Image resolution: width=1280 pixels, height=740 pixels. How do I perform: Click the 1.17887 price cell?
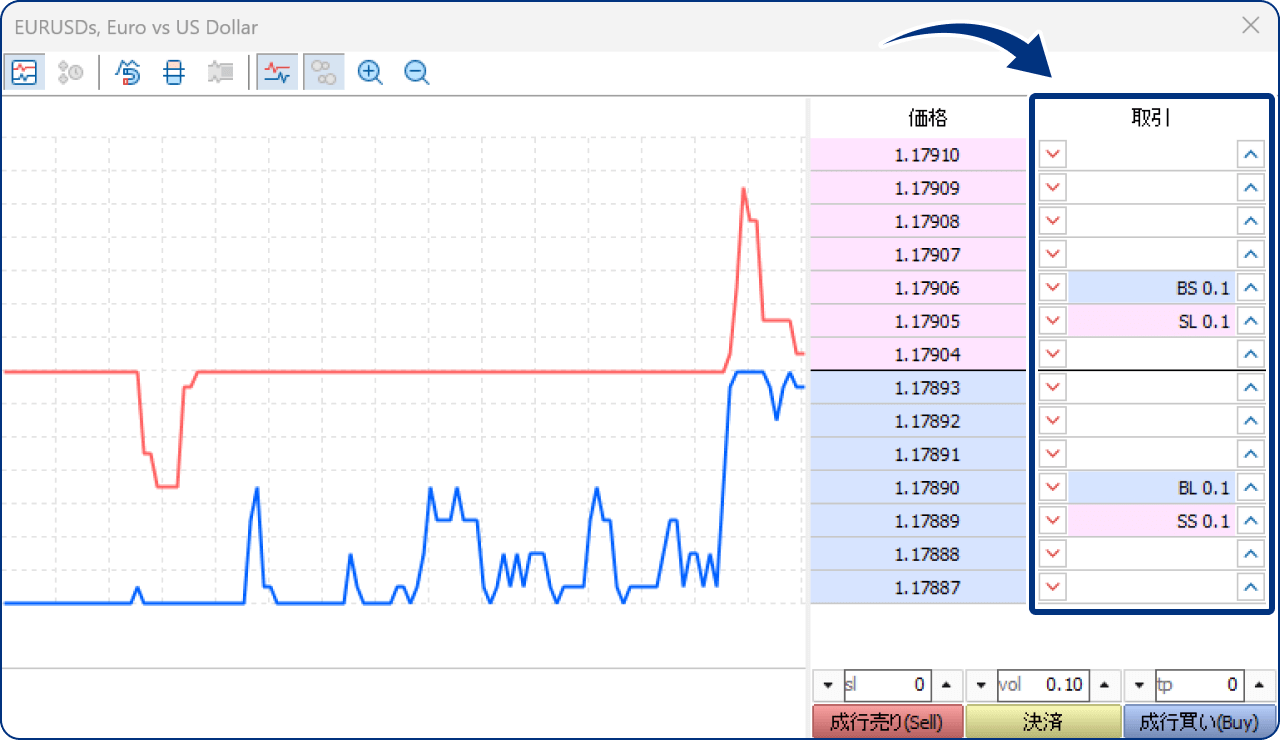click(x=918, y=587)
